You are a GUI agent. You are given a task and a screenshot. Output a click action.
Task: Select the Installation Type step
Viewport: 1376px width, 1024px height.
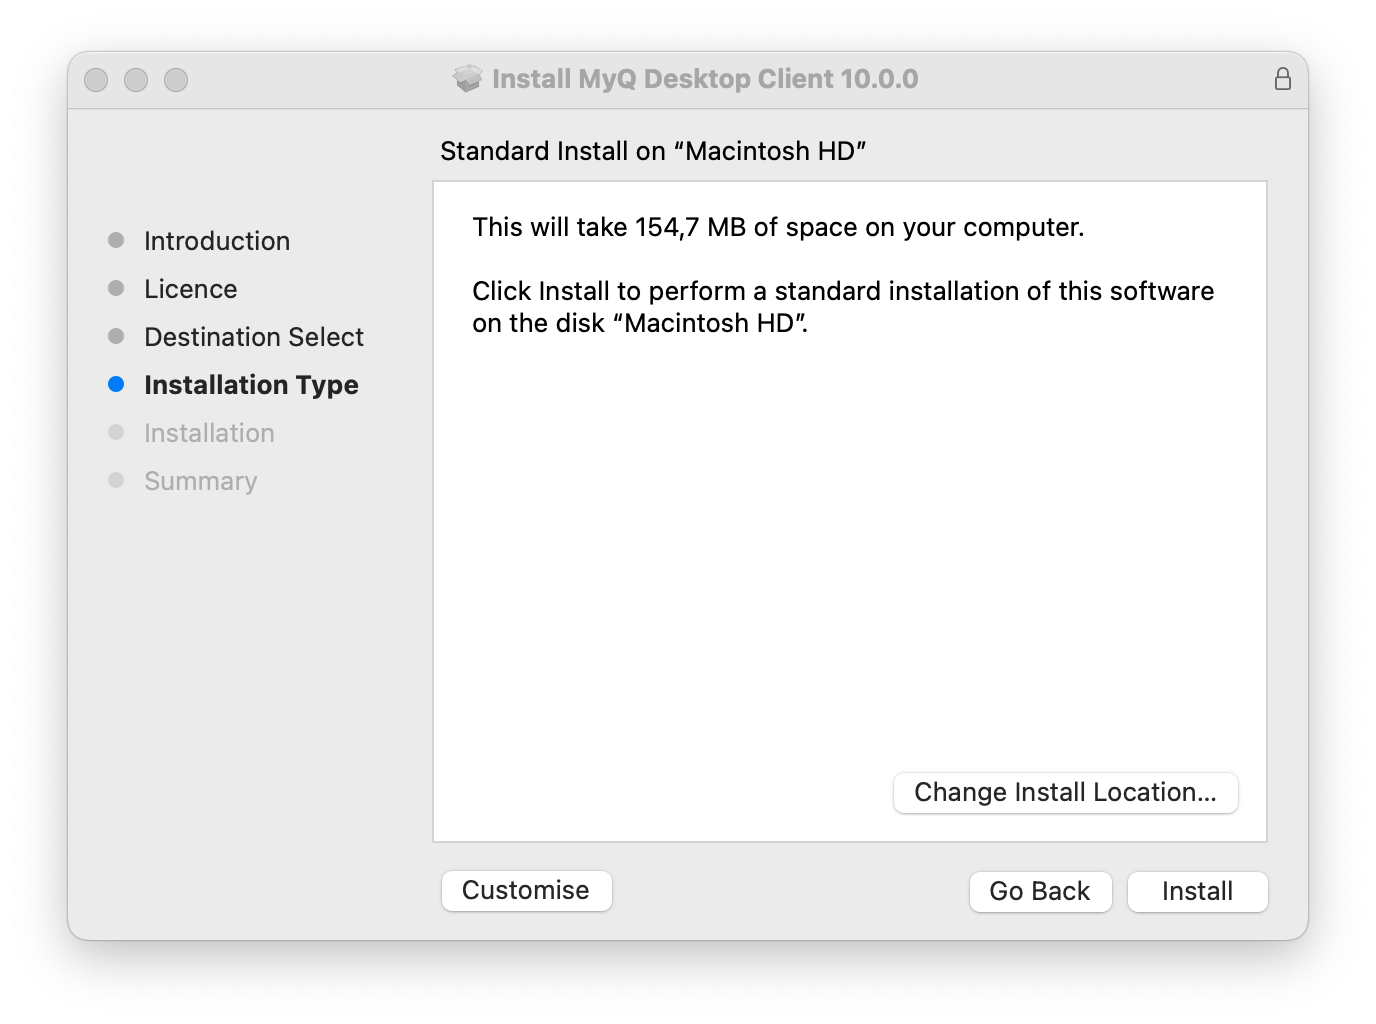pyautogui.click(x=251, y=384)
